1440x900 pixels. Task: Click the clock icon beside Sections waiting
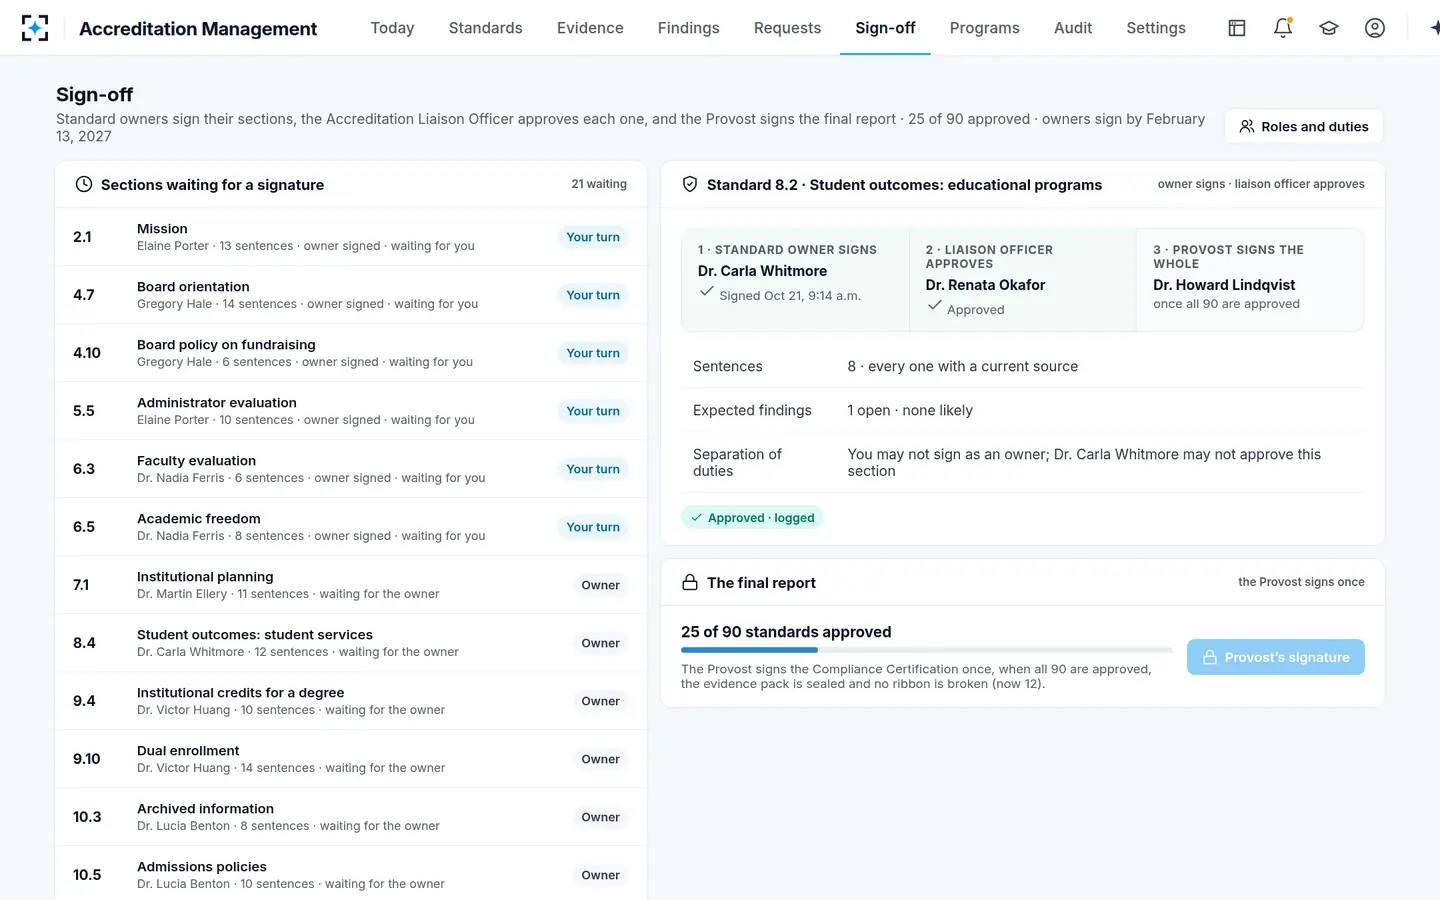click(x=84, y=184)
